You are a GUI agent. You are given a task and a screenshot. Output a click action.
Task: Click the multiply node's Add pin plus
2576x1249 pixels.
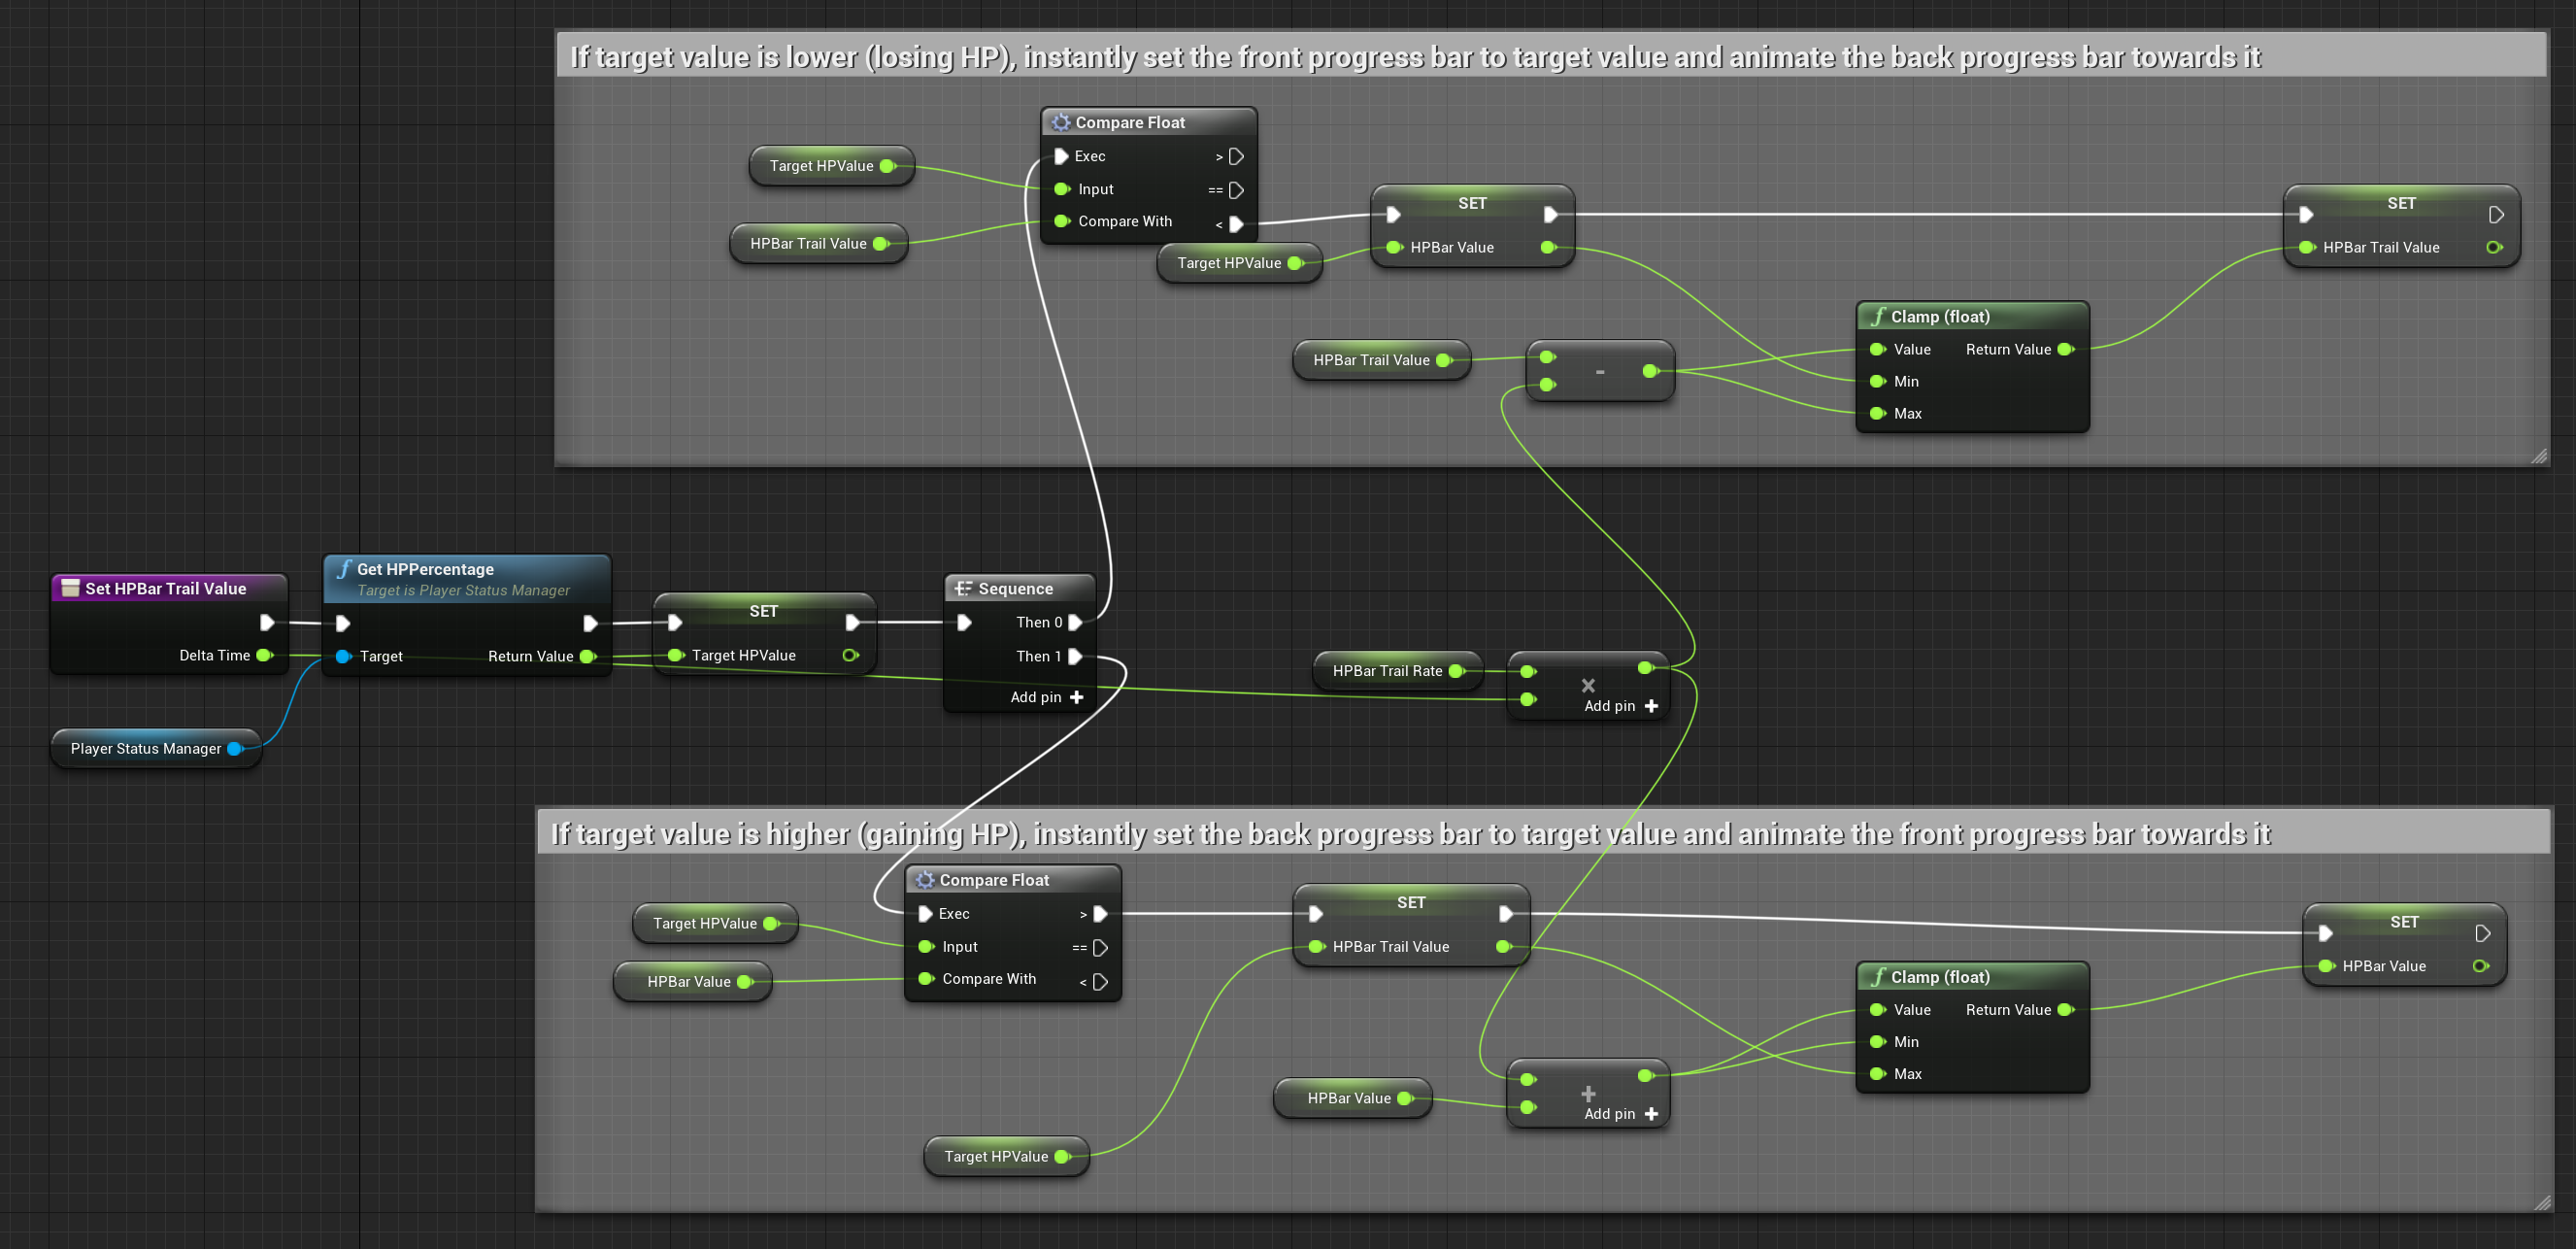(x=1651, y=706)
